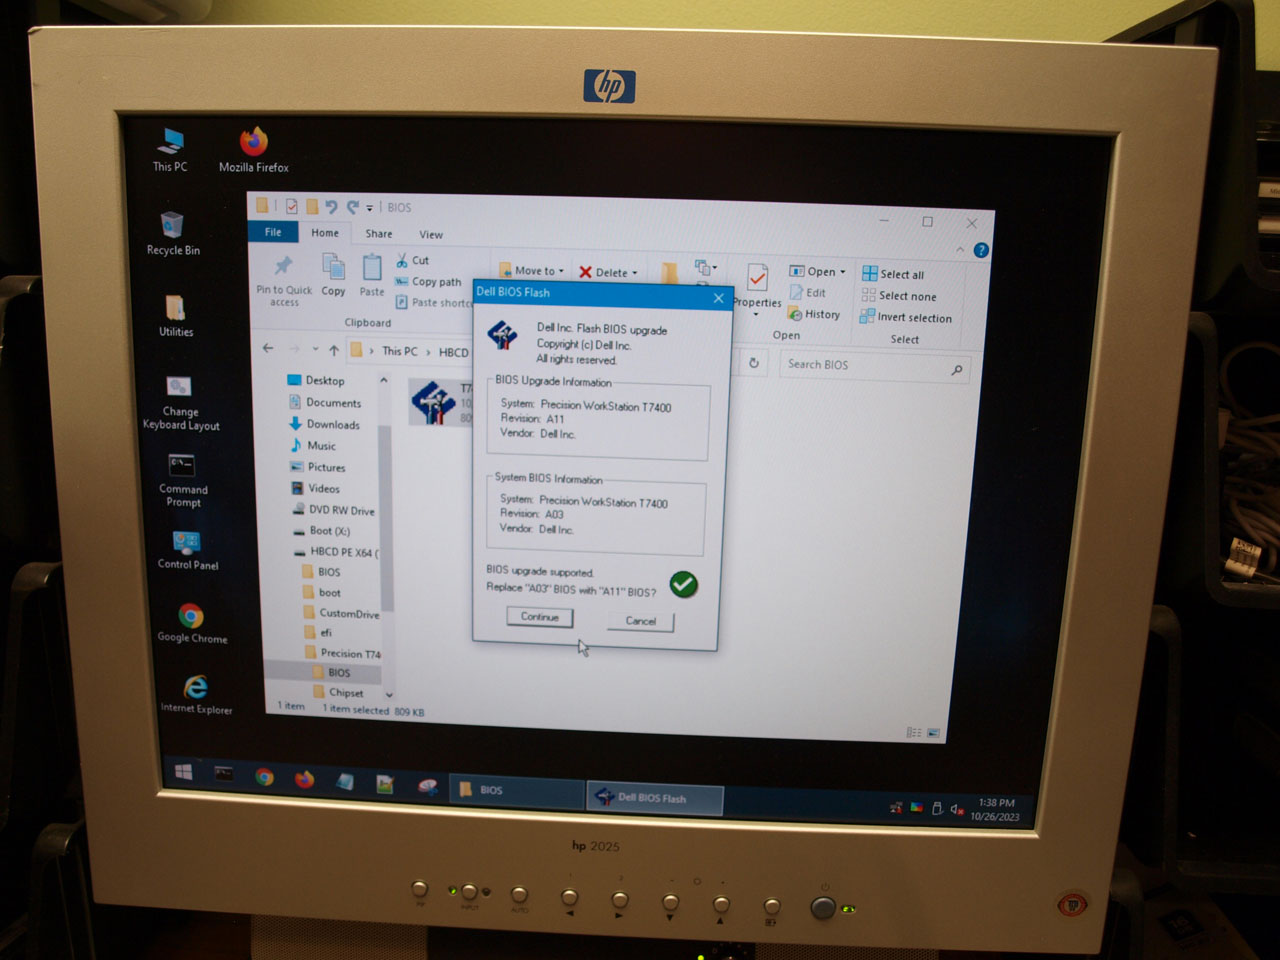Click Cancel in Dell BIOS Flash dialog

pyautogui.click(x=641, y=621)
